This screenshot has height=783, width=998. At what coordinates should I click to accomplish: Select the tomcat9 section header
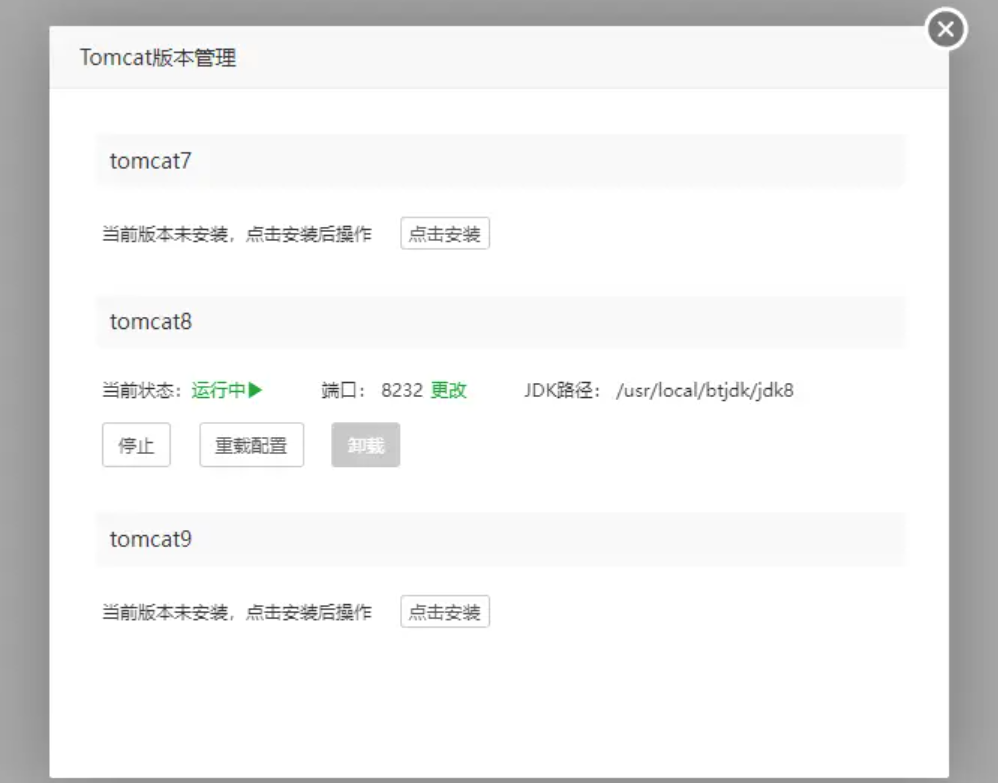151,539
